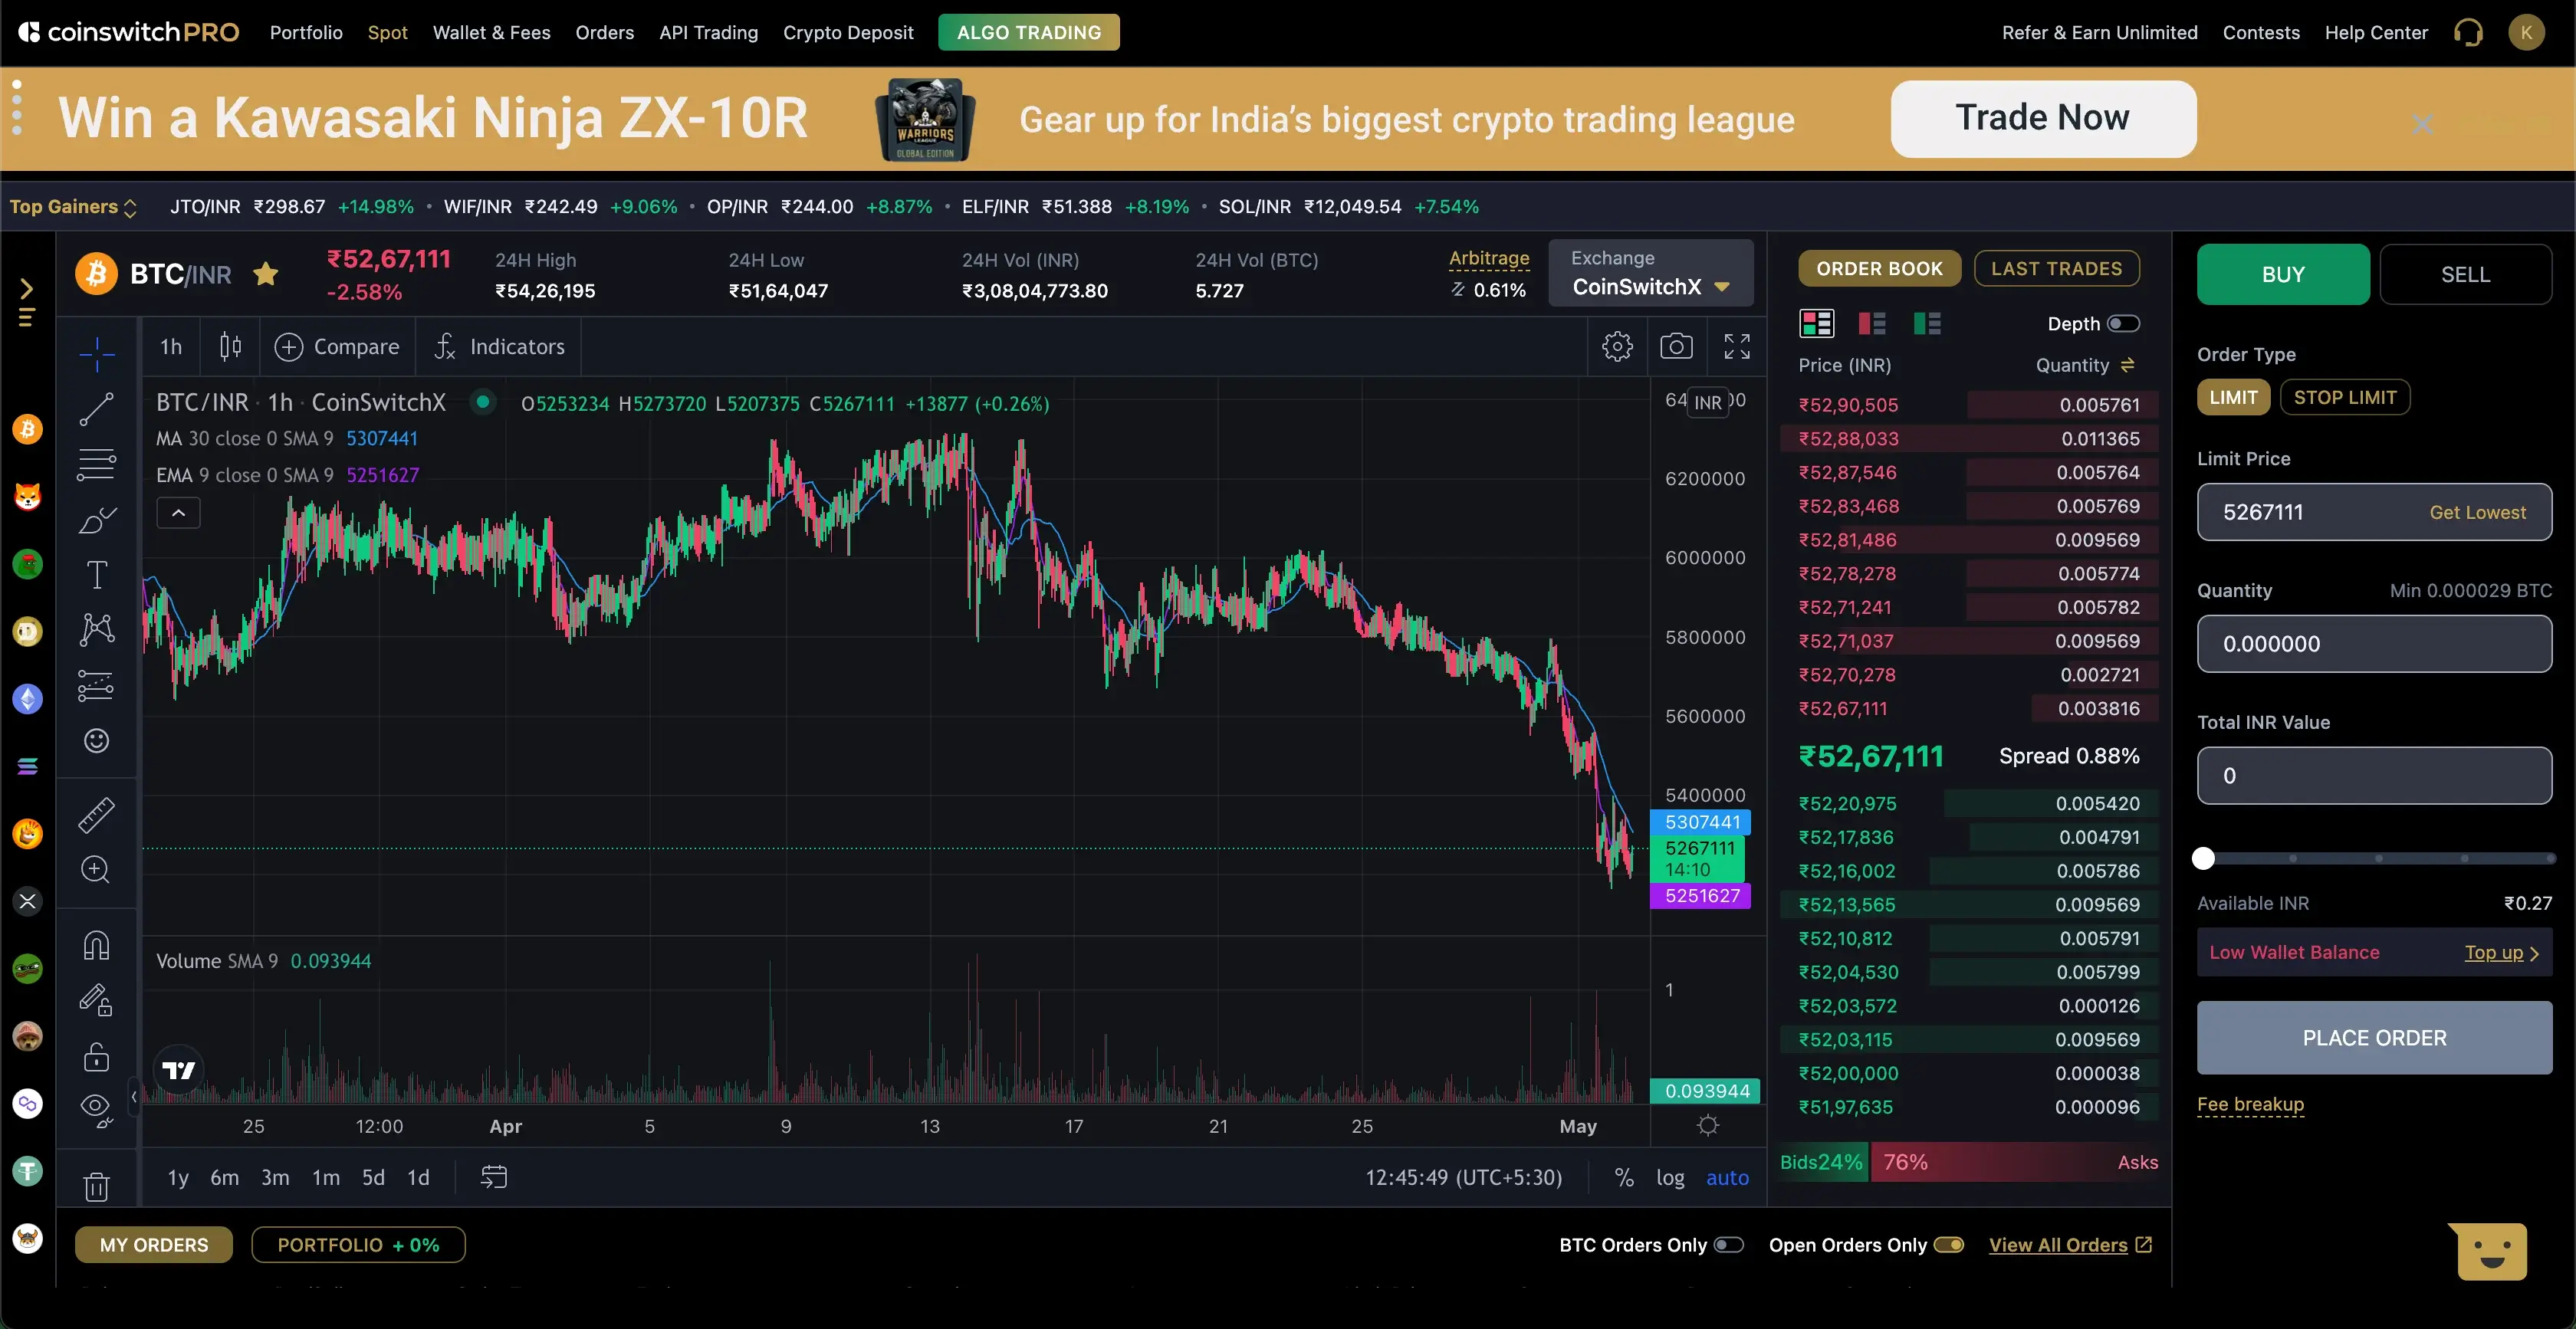Collapse the chart indicators legend chevron
This screenshot has height=1329, width=2576.
pyautogui.click(x=178, y=512)
